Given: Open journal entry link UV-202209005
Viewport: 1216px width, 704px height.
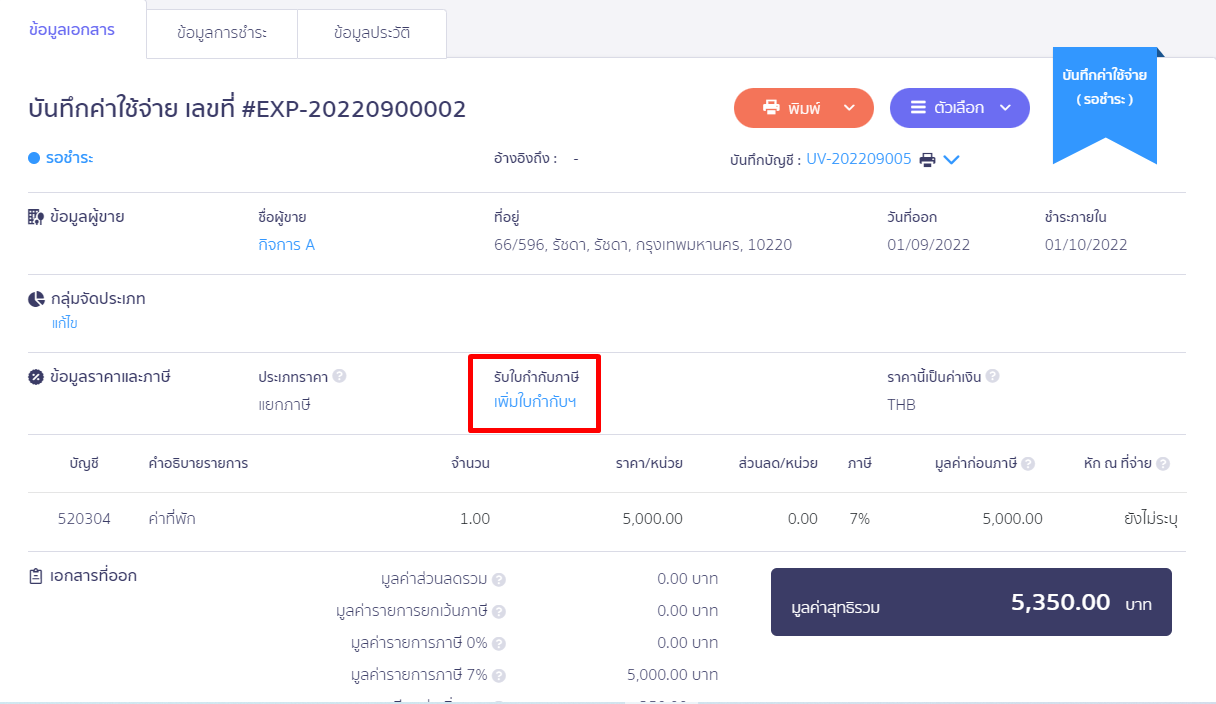Looking at the screenshot, I should (859, 159).
